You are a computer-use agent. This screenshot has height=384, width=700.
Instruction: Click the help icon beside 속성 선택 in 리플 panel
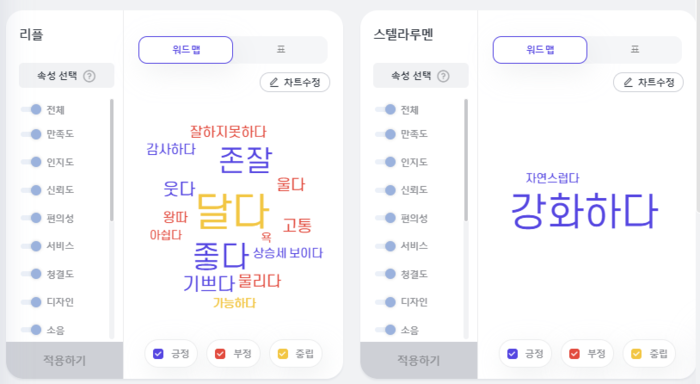[89, 76]
